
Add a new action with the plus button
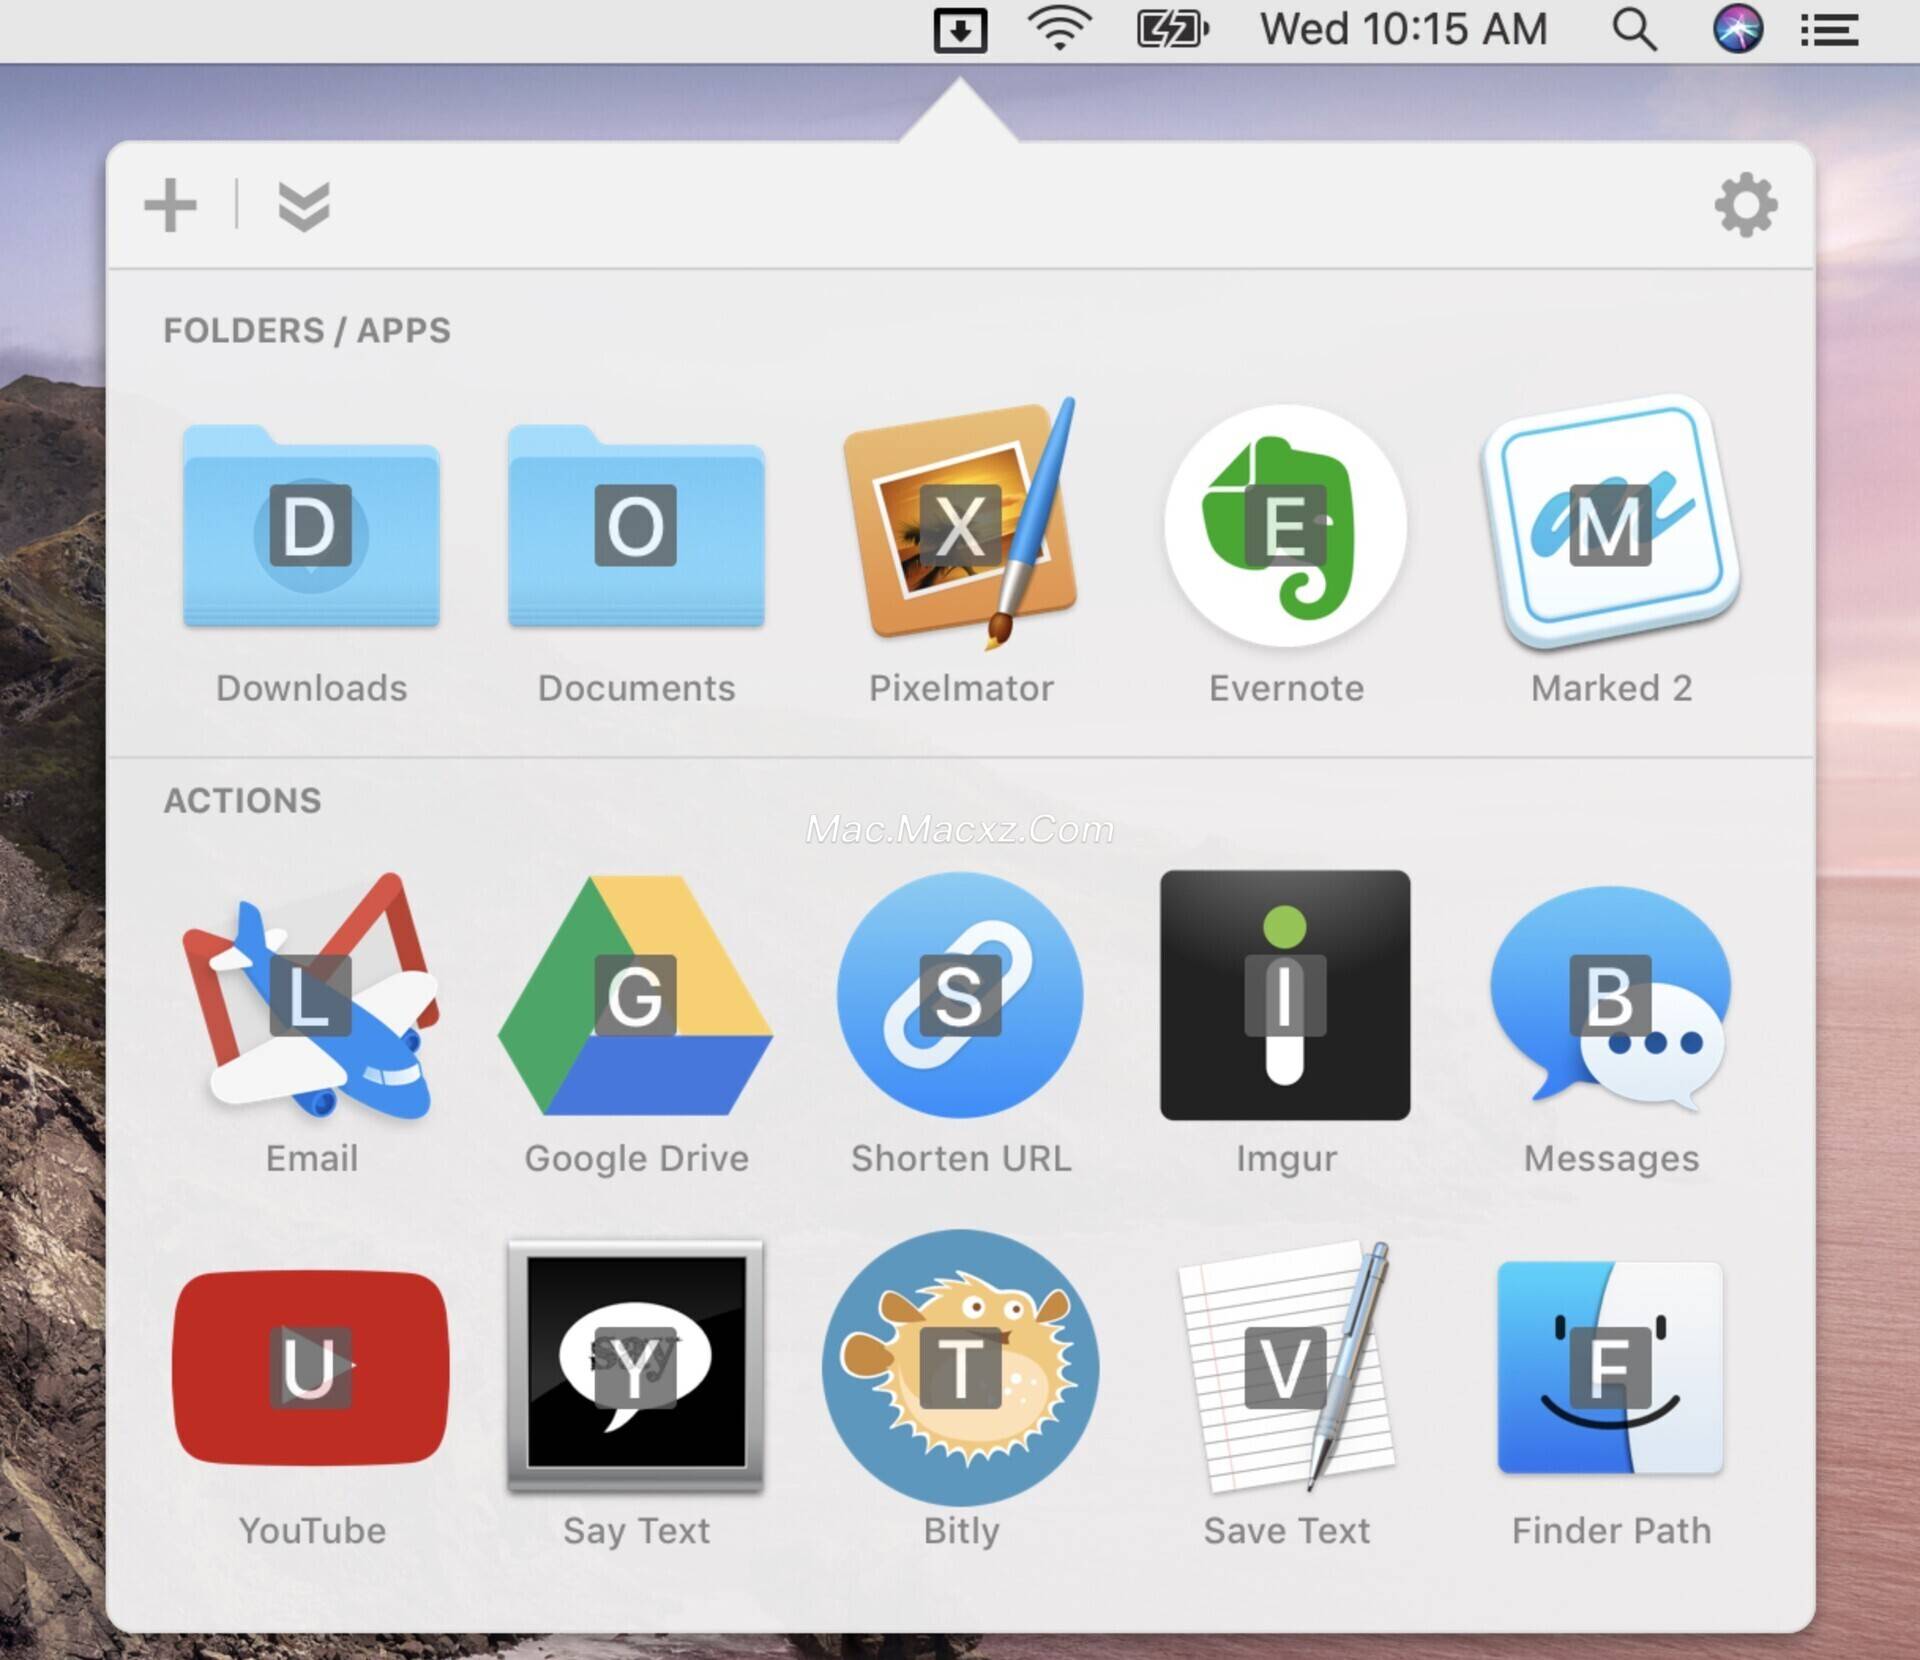tap(170, 205)
